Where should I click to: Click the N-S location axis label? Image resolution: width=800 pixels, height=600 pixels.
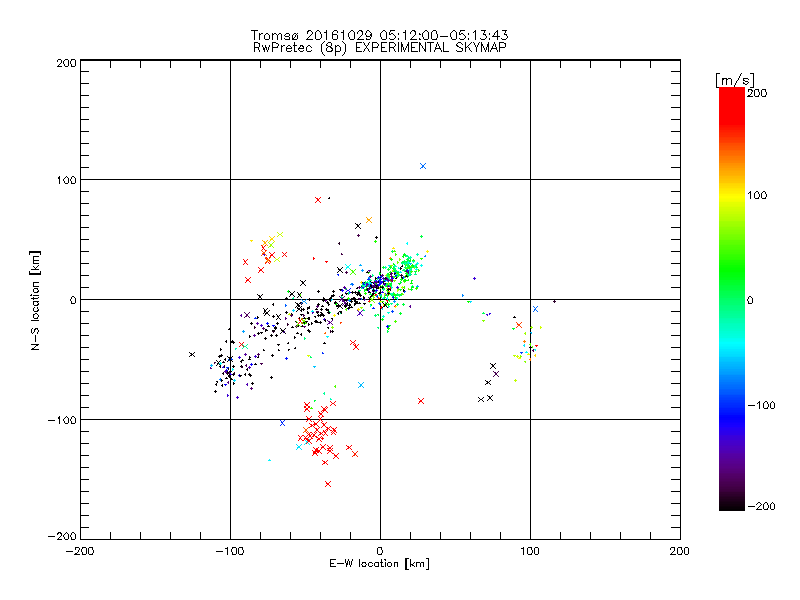37,300
